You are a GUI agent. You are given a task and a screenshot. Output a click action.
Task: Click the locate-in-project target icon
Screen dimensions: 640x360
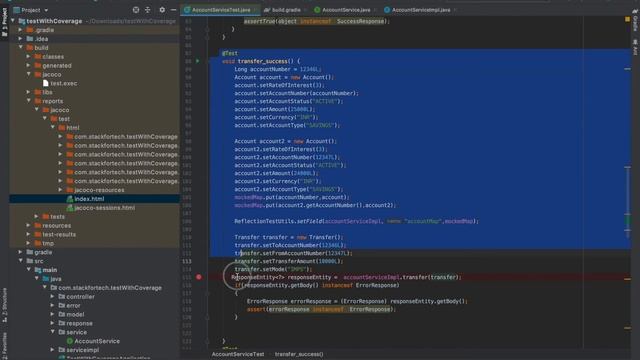click(x=136, y=10)
